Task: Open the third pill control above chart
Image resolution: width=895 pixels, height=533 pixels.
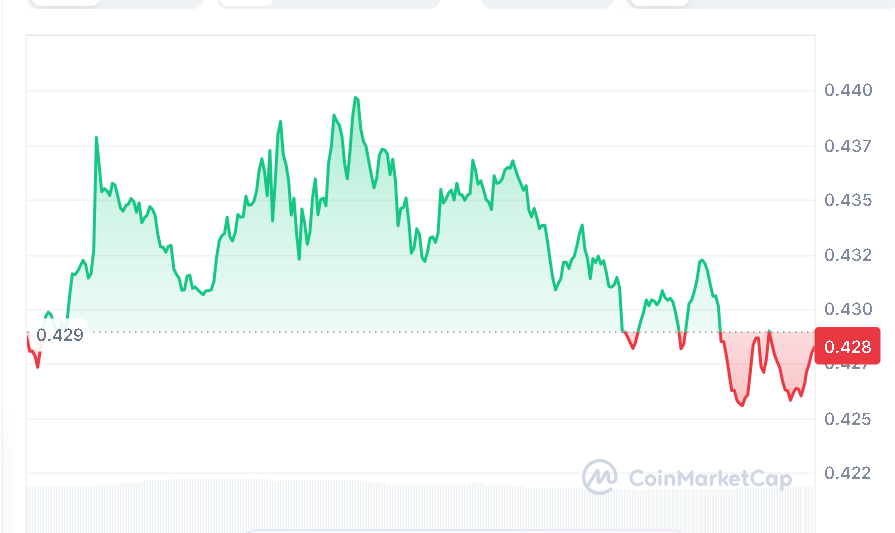Action: (x=547, y=3)
